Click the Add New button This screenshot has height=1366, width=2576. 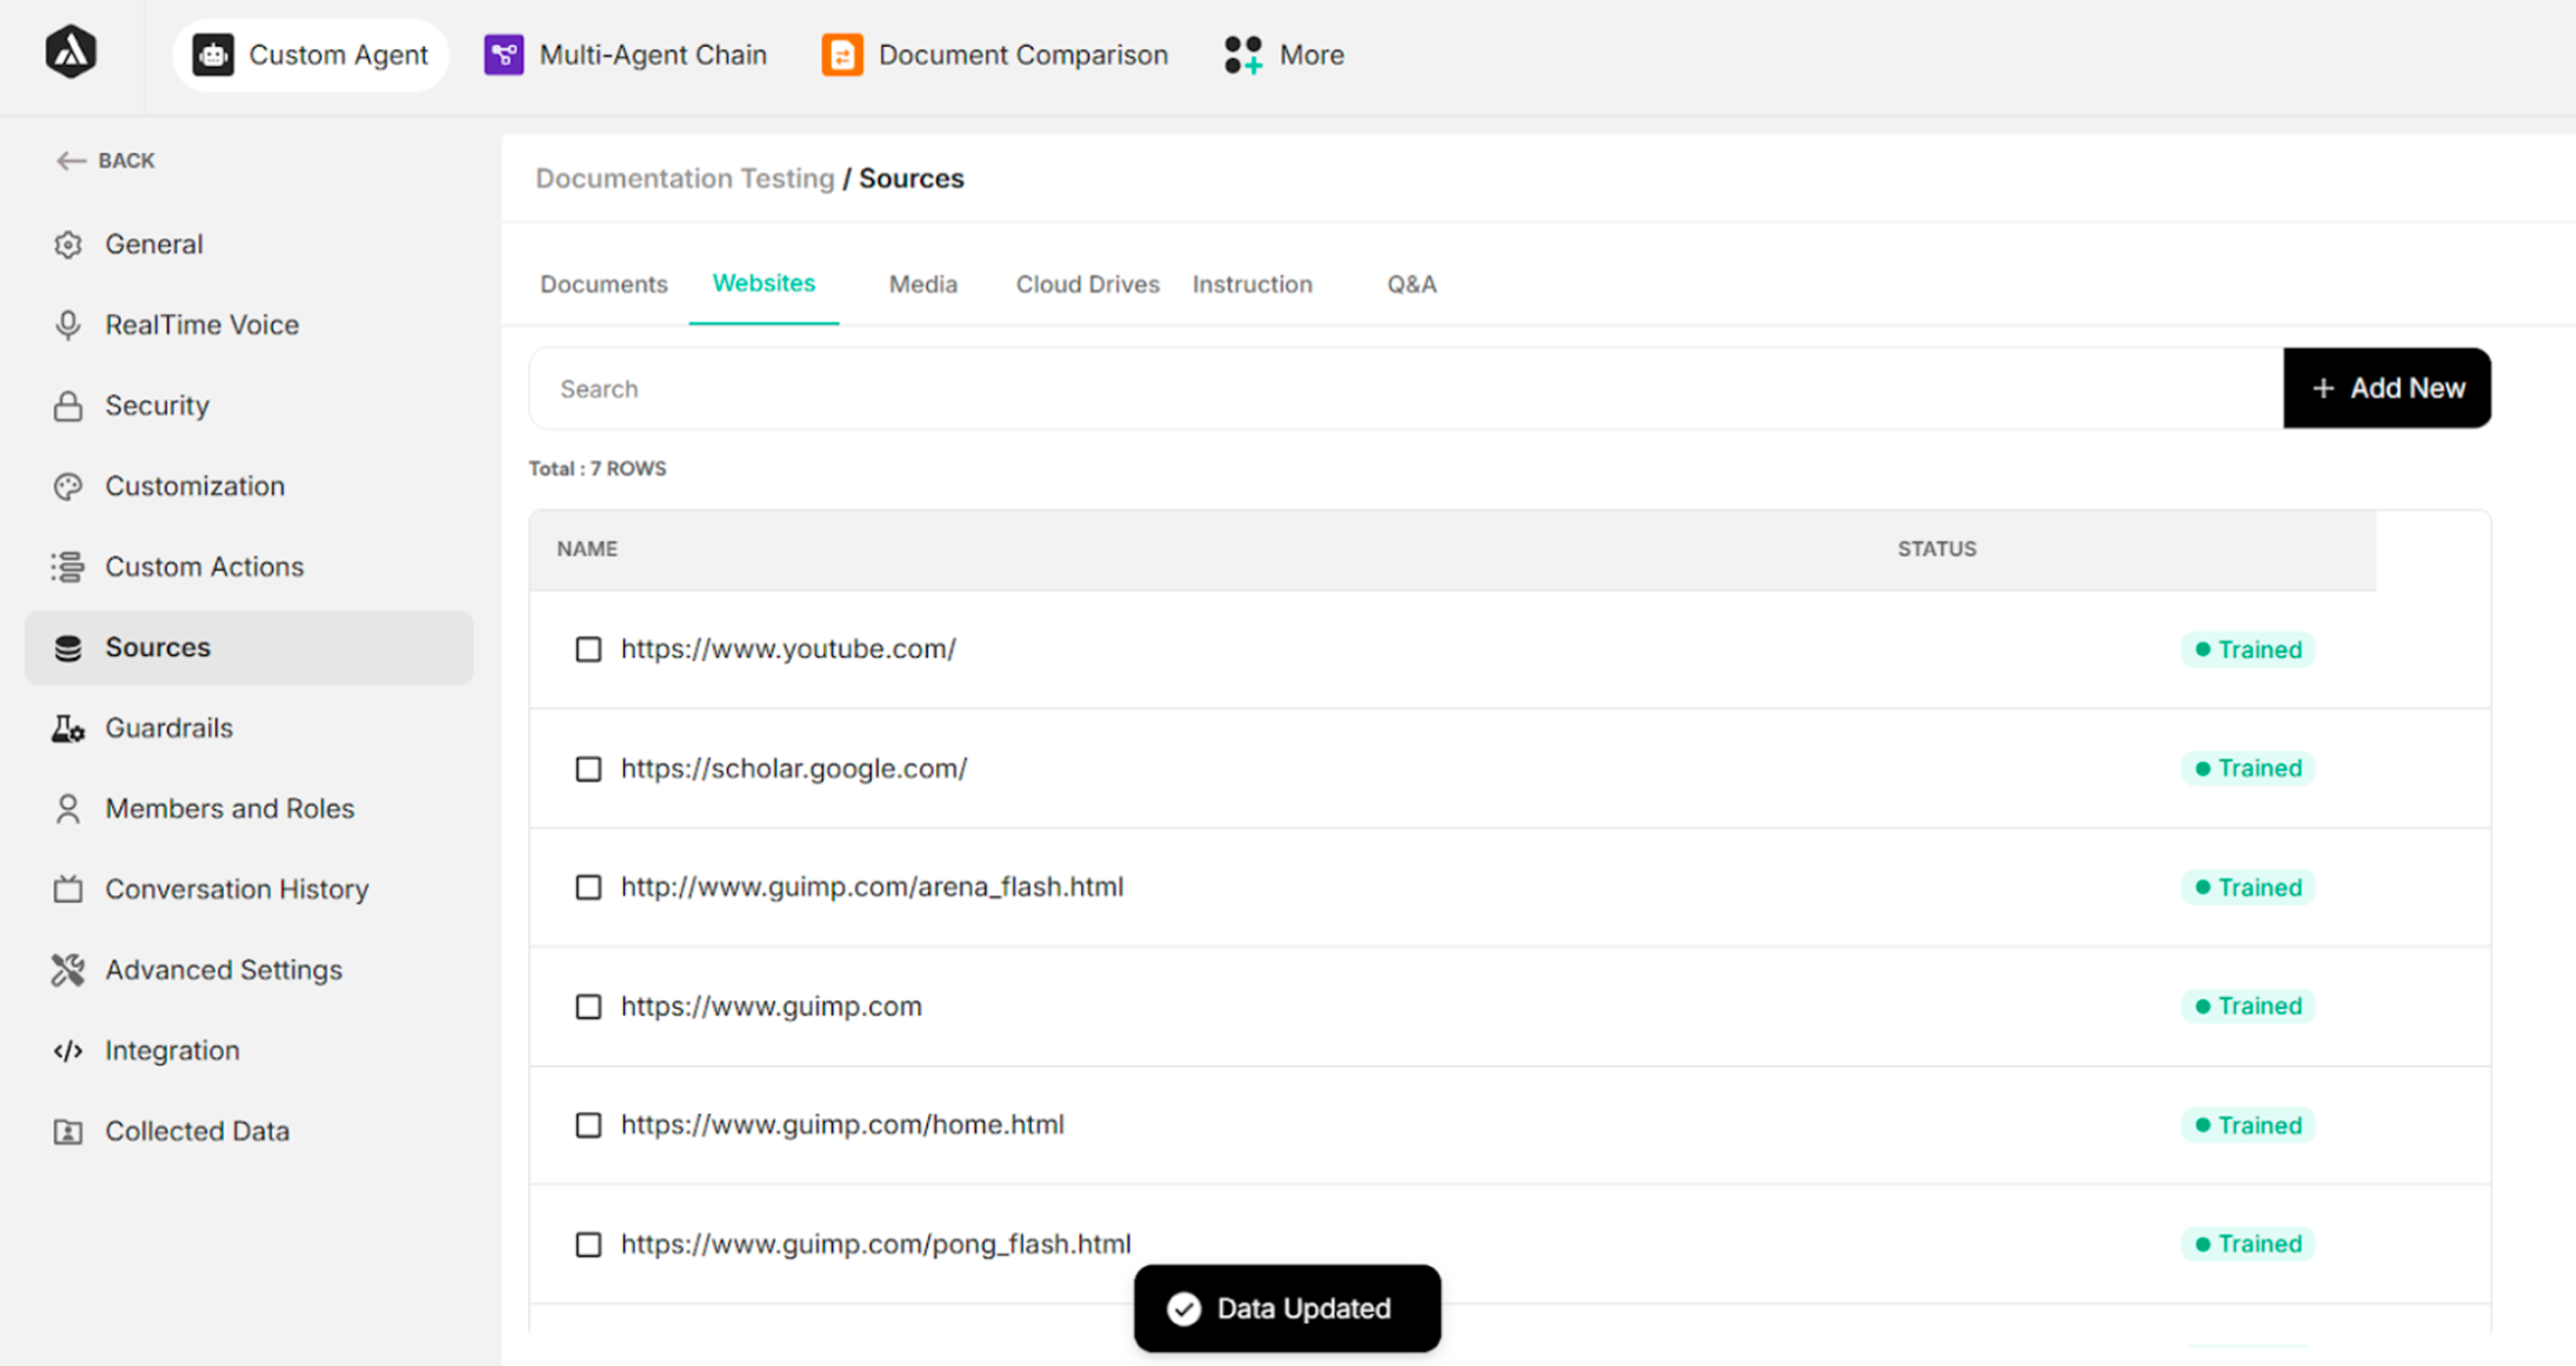(2386, 388)
